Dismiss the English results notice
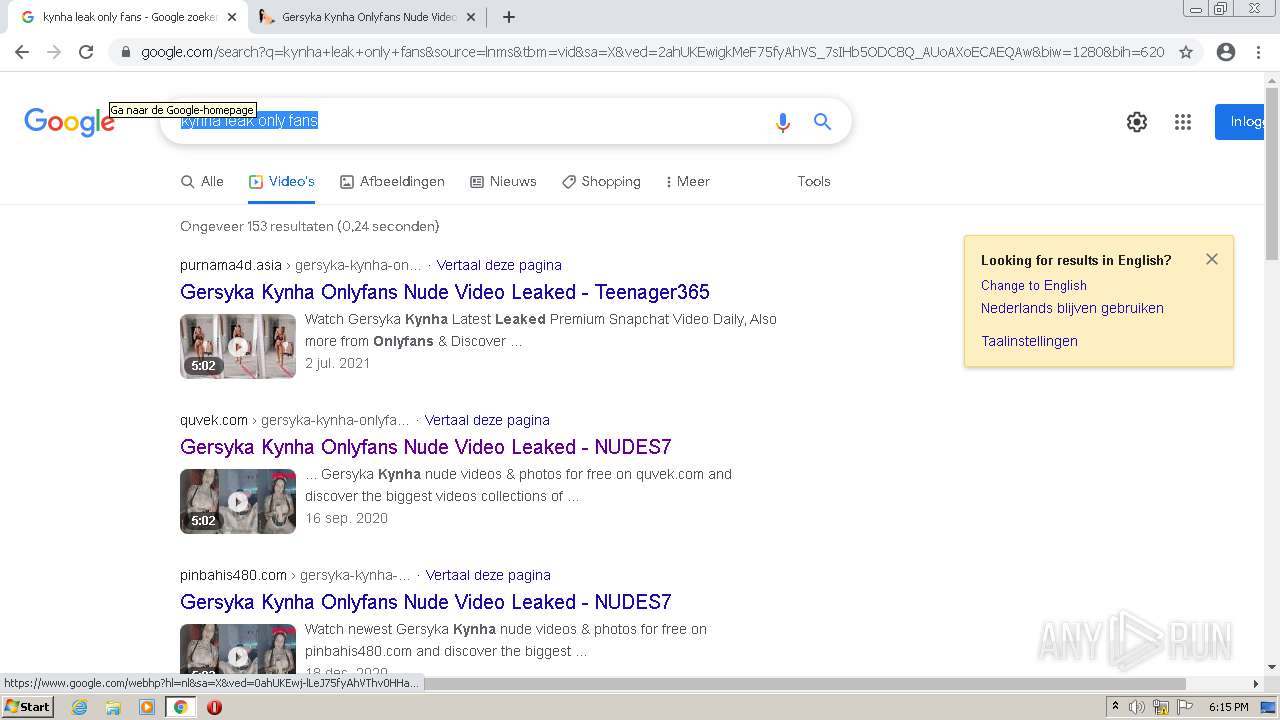 1212,259
